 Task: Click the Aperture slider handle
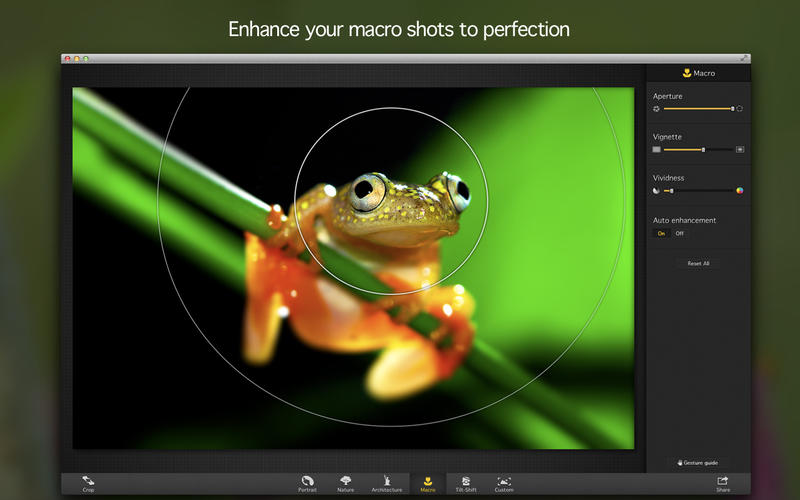click(732, 108)
